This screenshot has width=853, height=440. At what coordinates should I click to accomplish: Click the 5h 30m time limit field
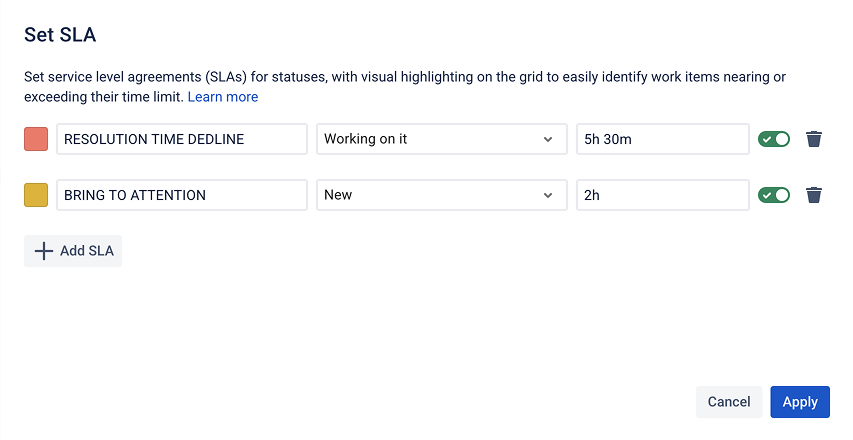[x=662, y=139]
